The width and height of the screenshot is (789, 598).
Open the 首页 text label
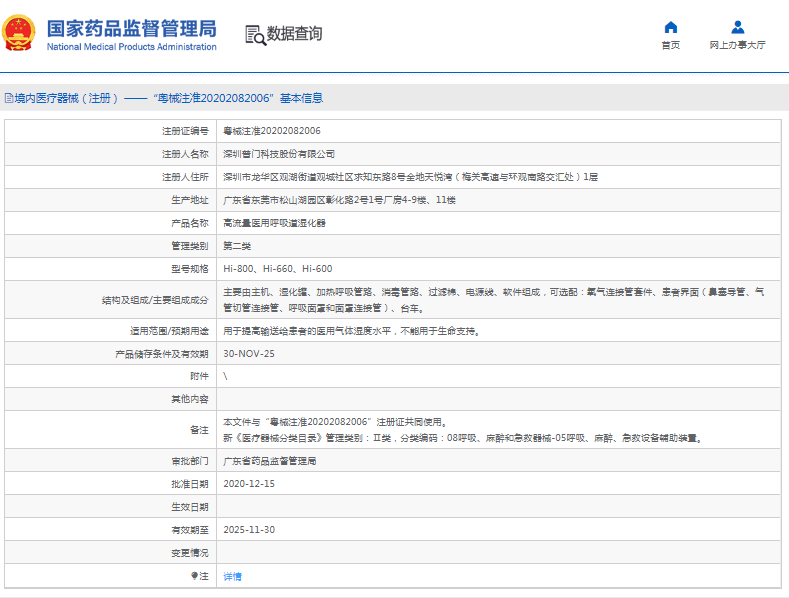pos(670,46)
